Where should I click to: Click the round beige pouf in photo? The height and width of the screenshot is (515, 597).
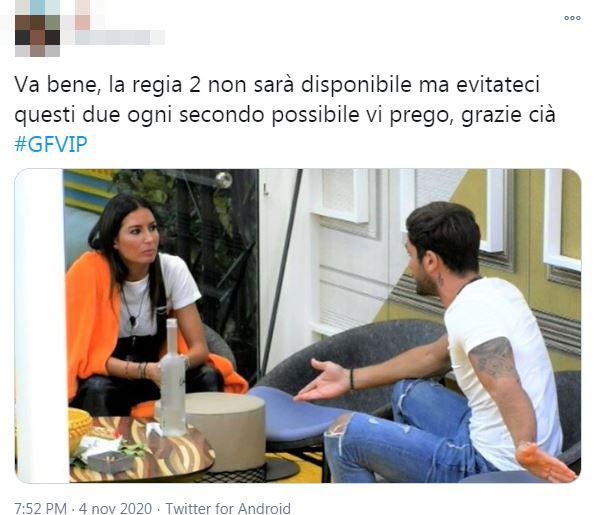coord(224,428)
